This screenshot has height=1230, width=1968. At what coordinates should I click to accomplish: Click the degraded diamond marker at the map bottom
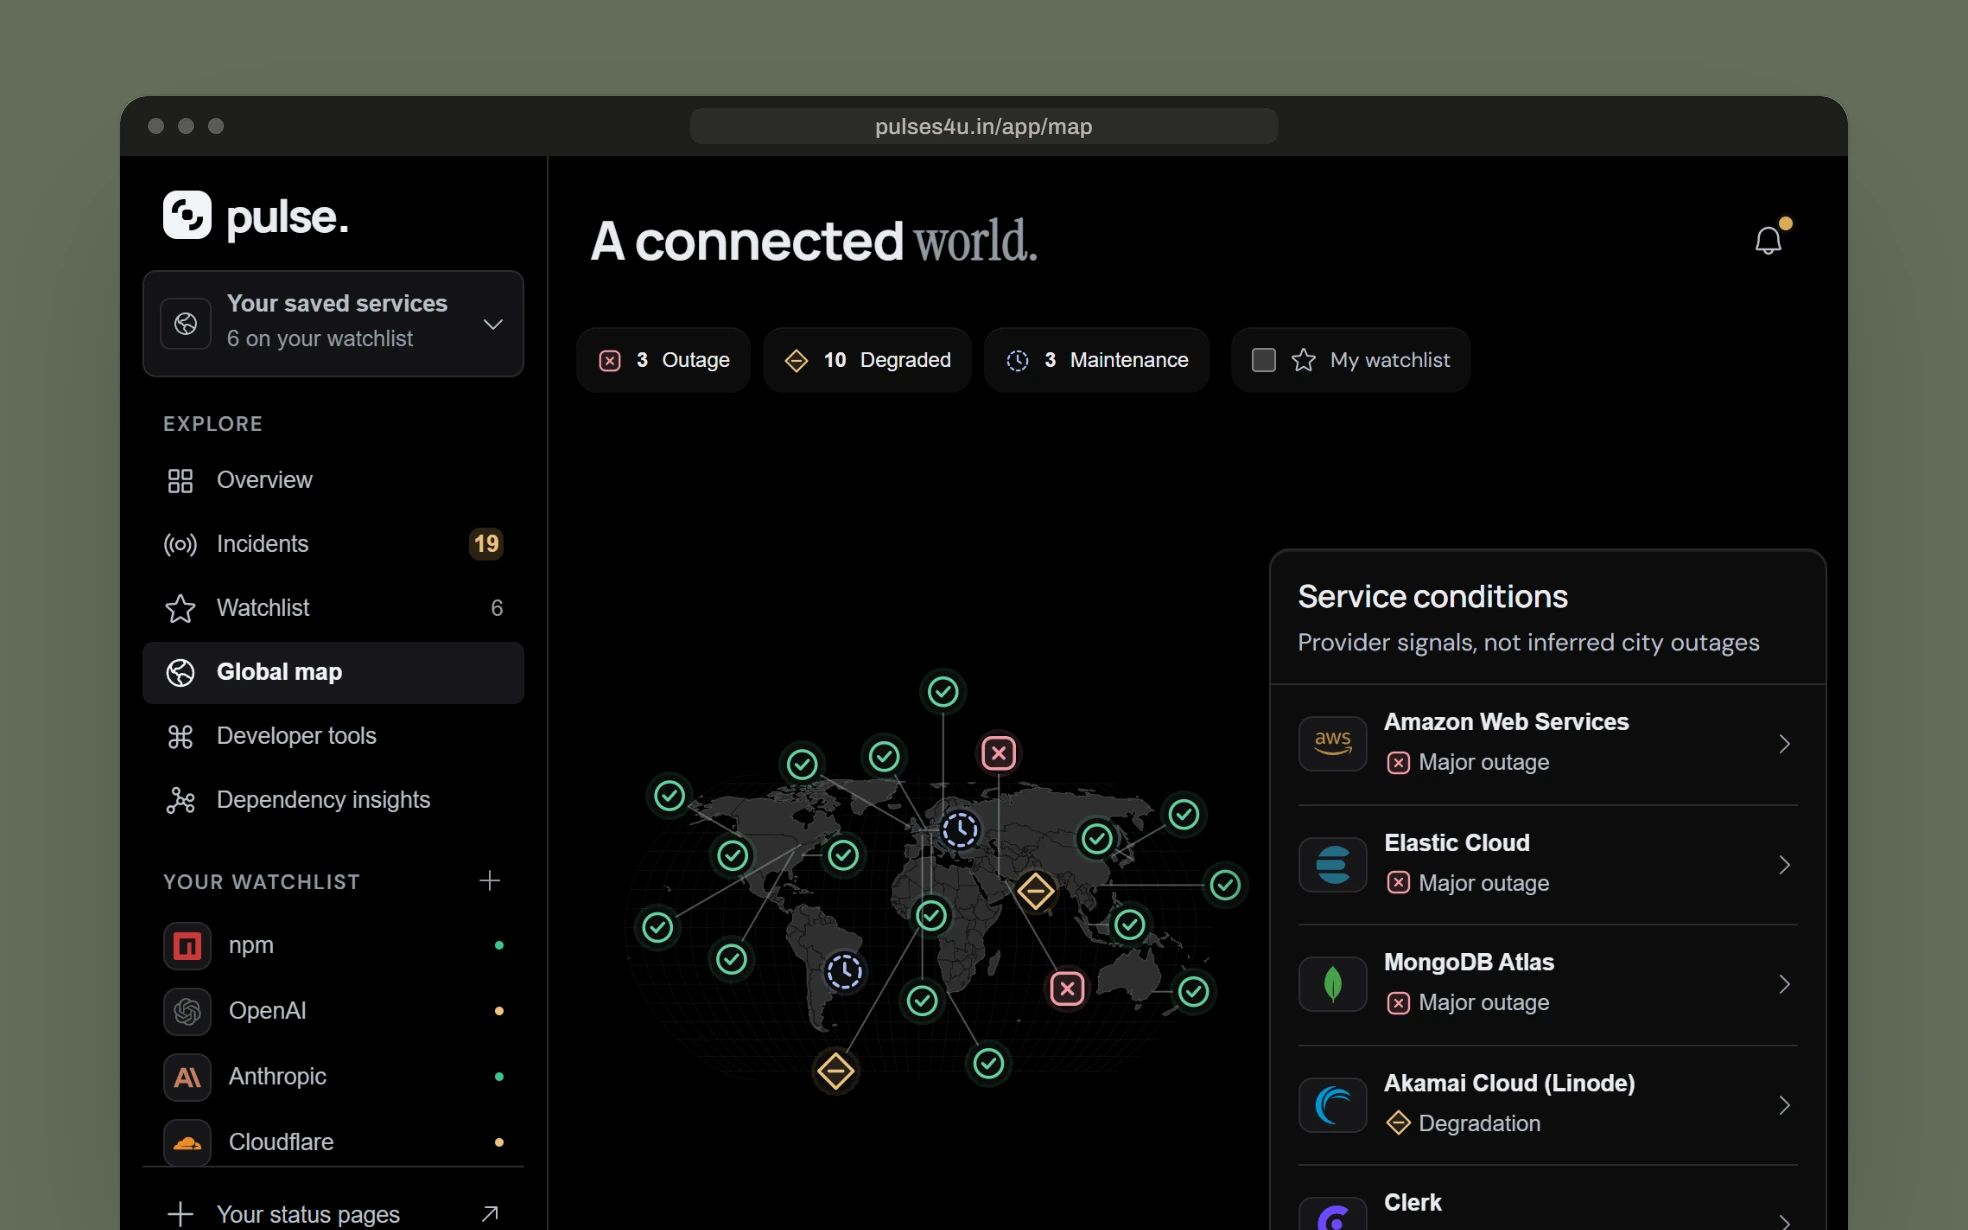pos(835,1071)
